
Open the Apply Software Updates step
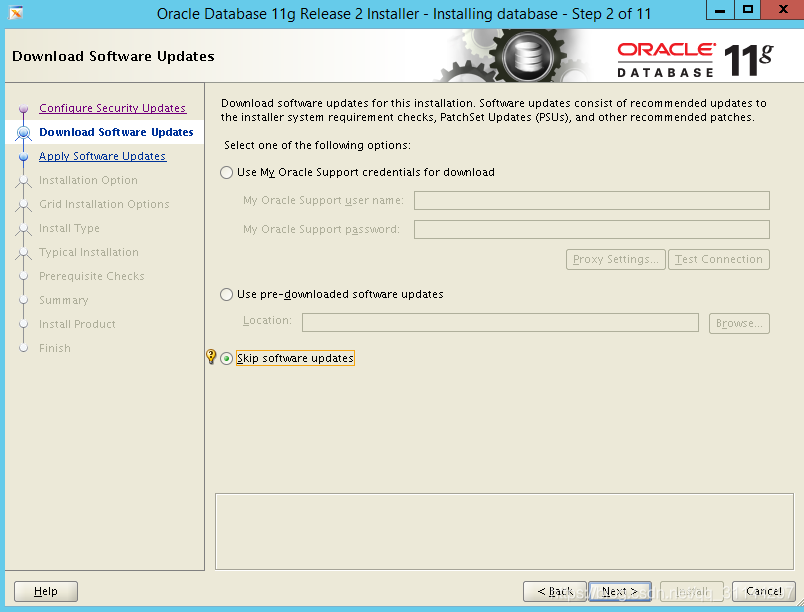[x=103, y=156]
